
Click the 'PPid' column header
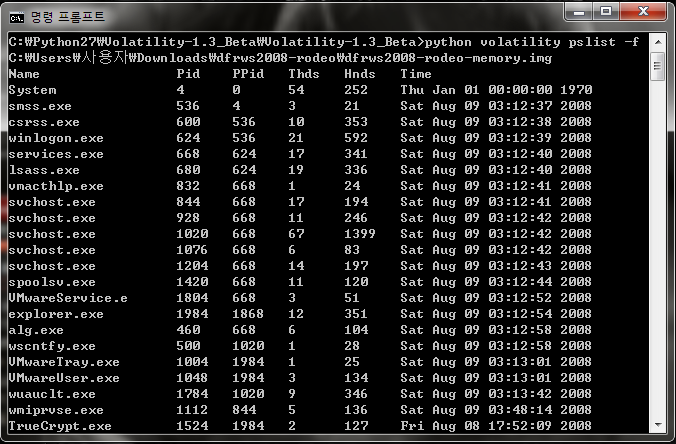[248, 74]
